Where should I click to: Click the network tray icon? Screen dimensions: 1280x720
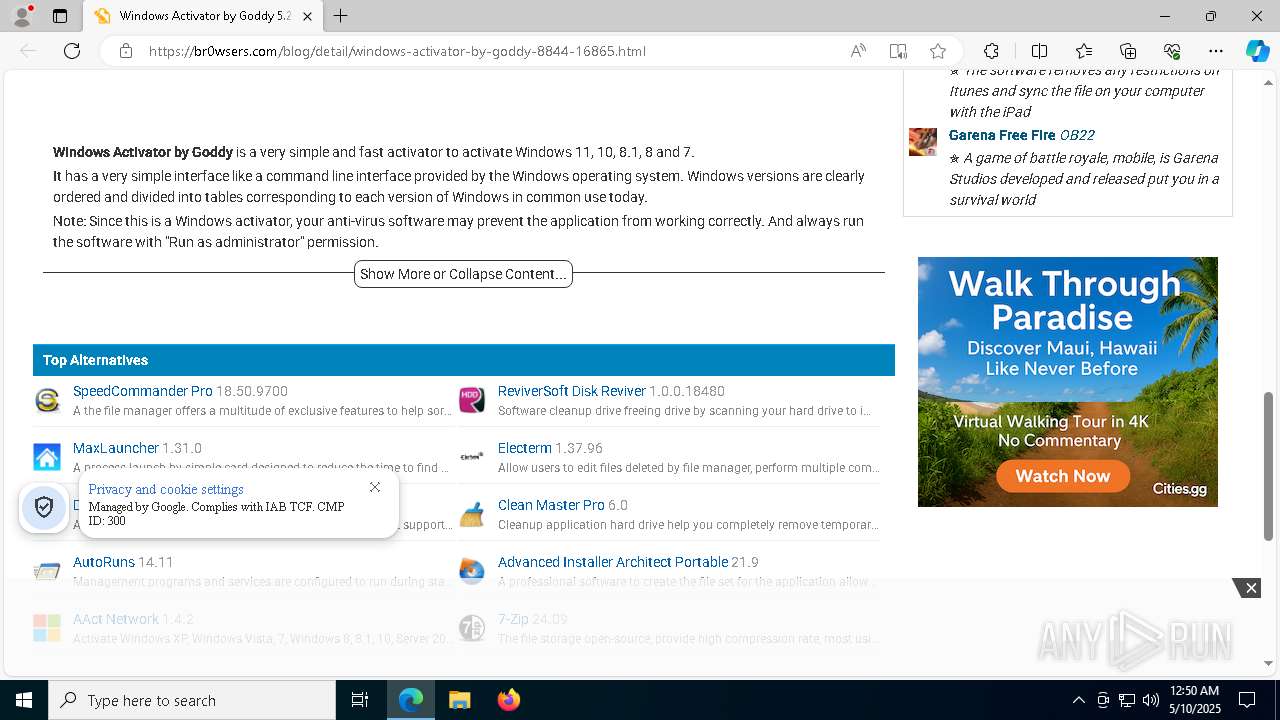[1127, 700]
